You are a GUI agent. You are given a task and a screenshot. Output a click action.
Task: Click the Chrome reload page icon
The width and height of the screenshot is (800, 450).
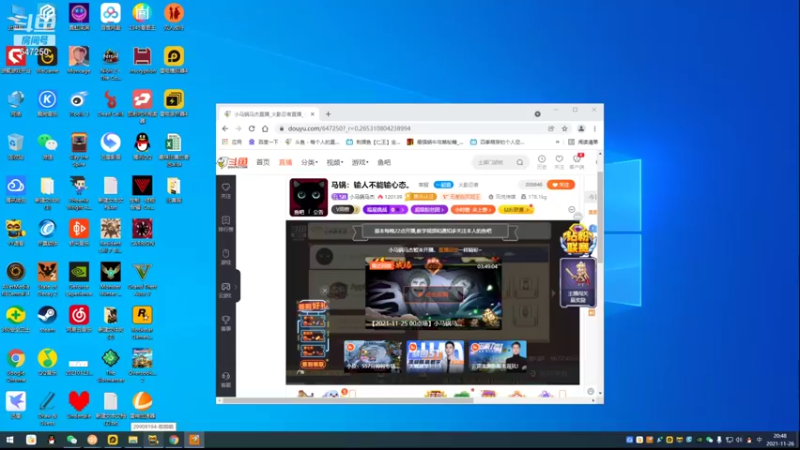pyautogui.click(x=252, y=129)
